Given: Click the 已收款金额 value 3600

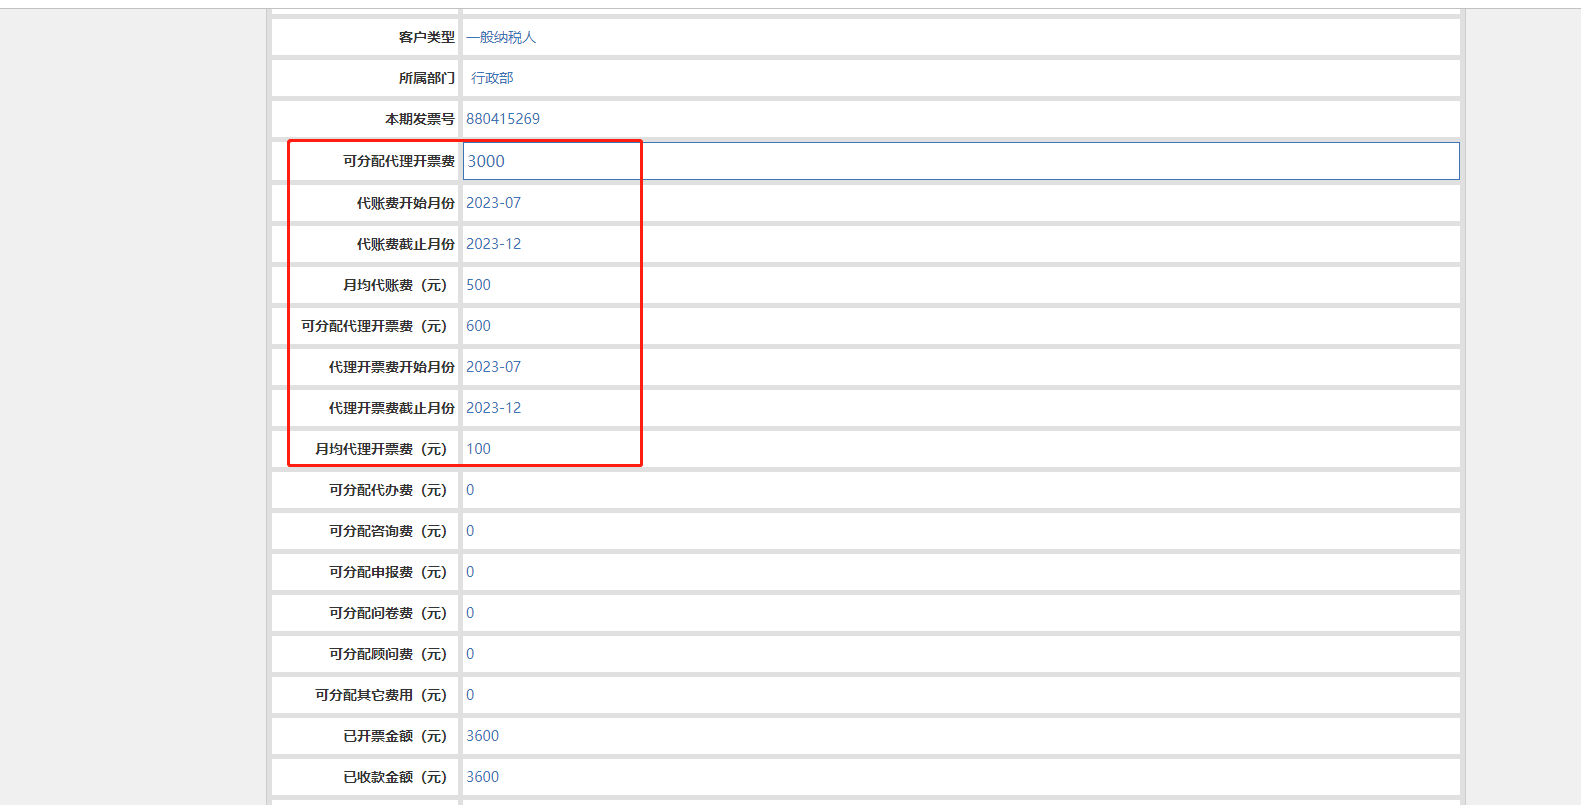Looking at the screenshot, I should pyautogui.click(x=483, y=777).
